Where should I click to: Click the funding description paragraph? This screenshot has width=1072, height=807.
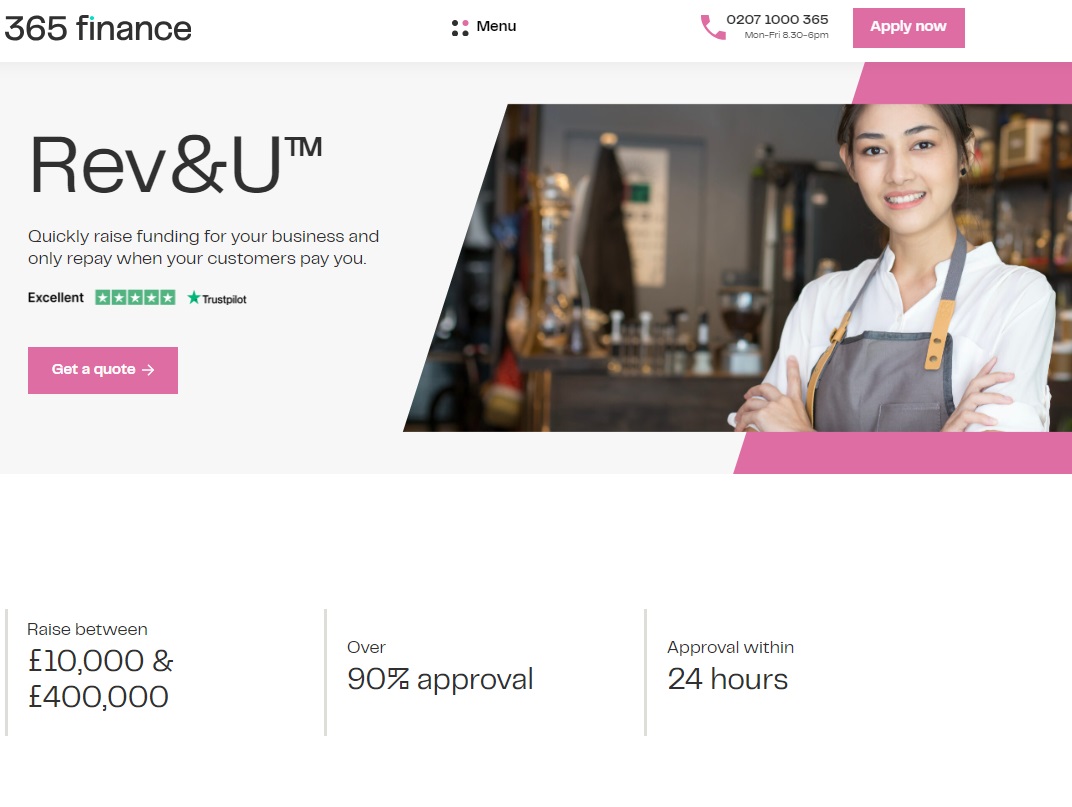point(203,248)
